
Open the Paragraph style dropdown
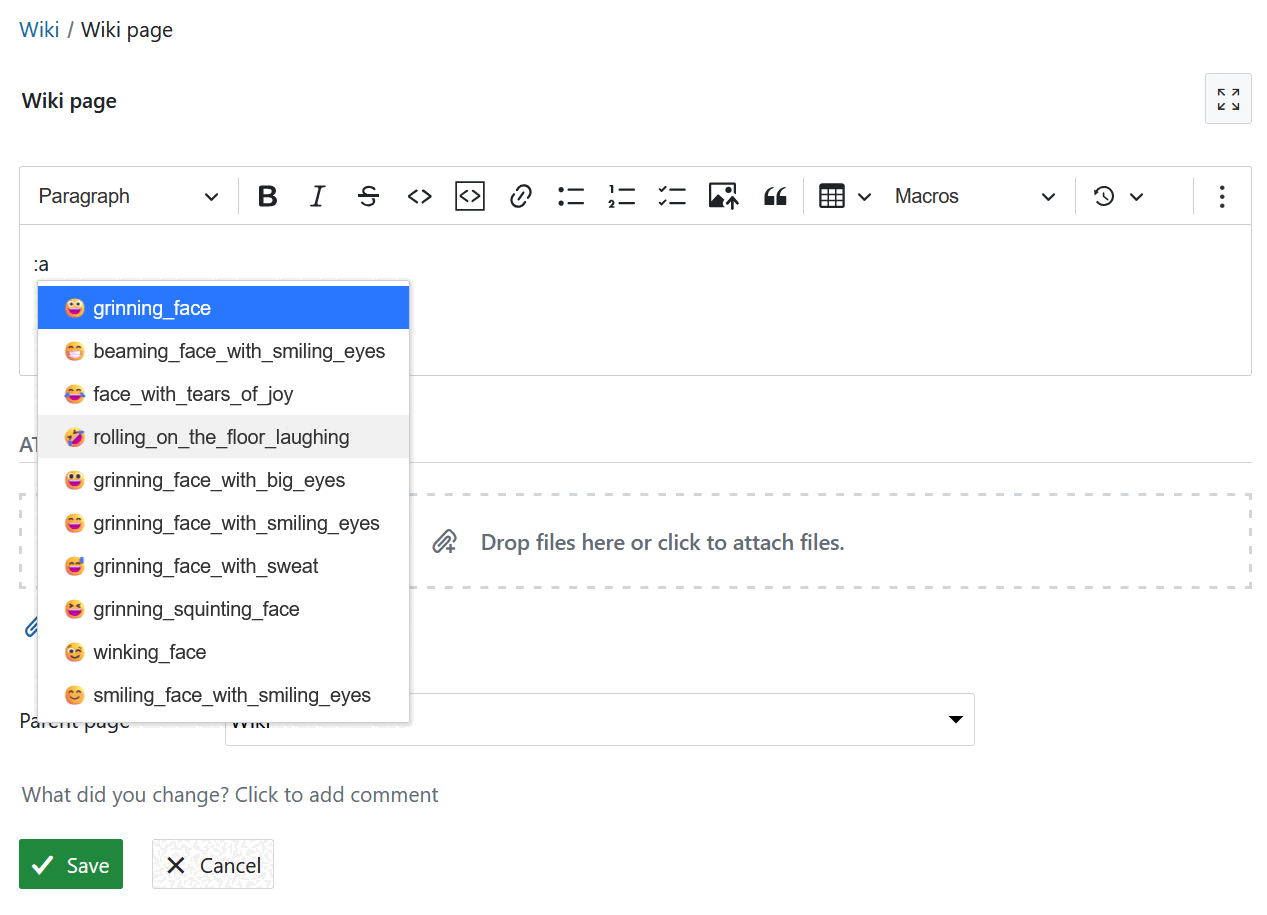[x=125, y=196]
